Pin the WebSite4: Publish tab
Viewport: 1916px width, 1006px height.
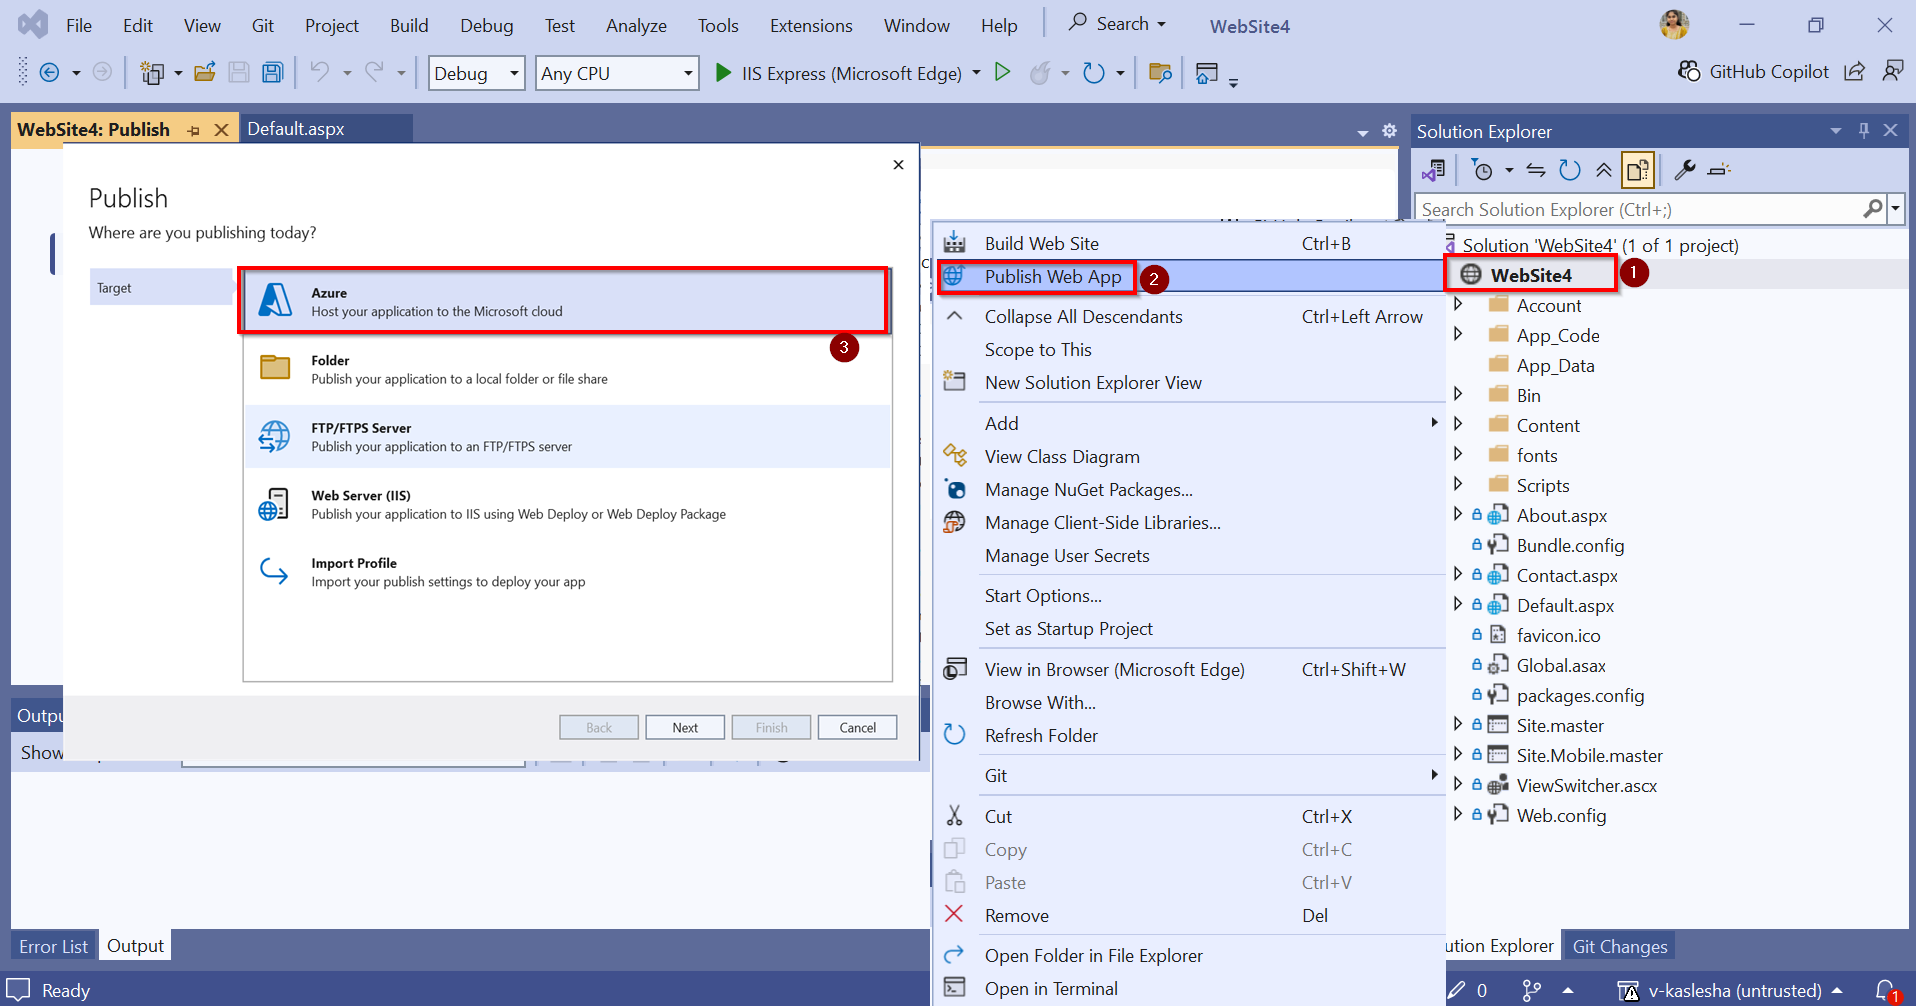[x=193, y=130]
